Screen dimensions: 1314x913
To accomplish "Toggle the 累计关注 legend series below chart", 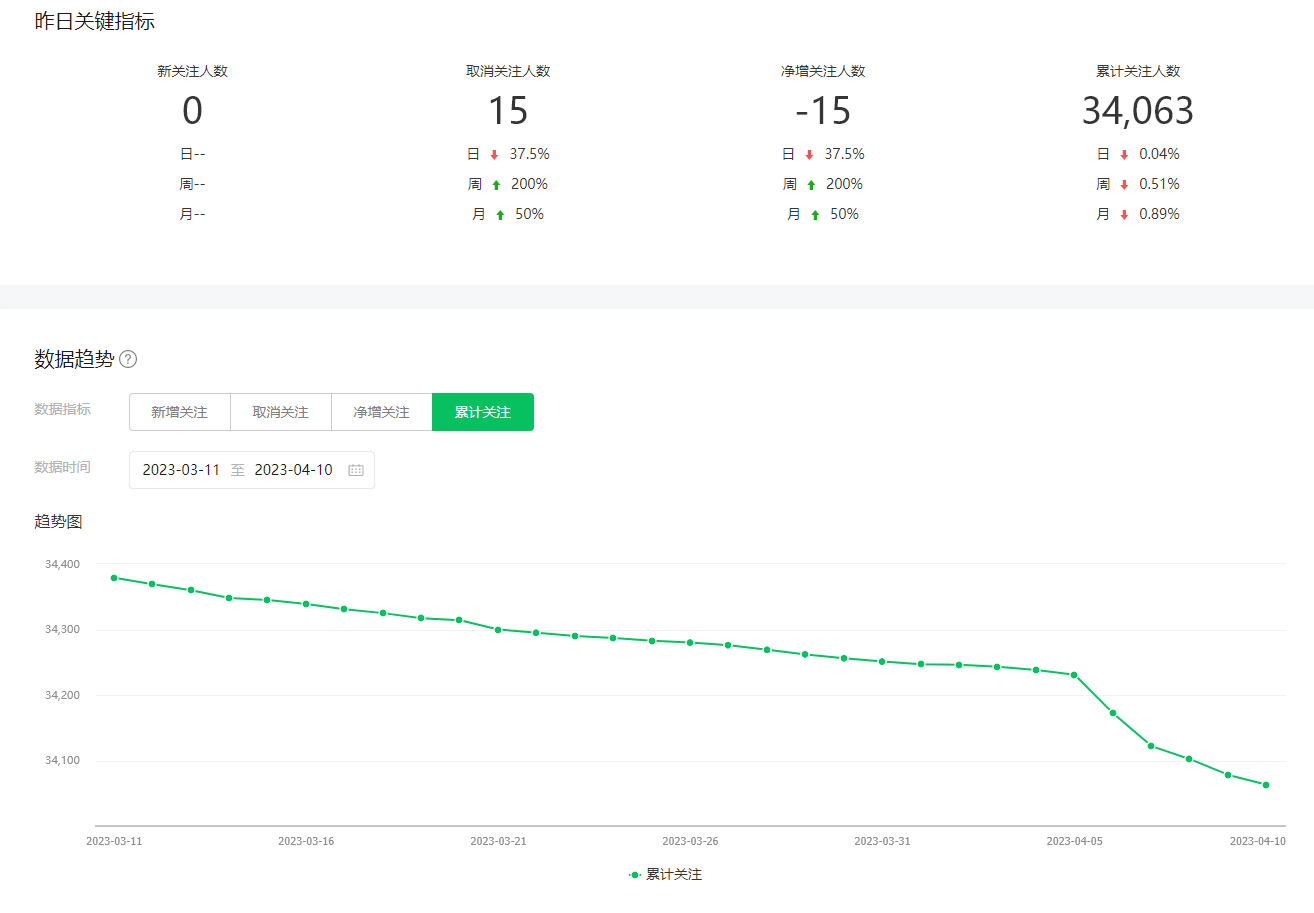I will [x=666, y=875].
